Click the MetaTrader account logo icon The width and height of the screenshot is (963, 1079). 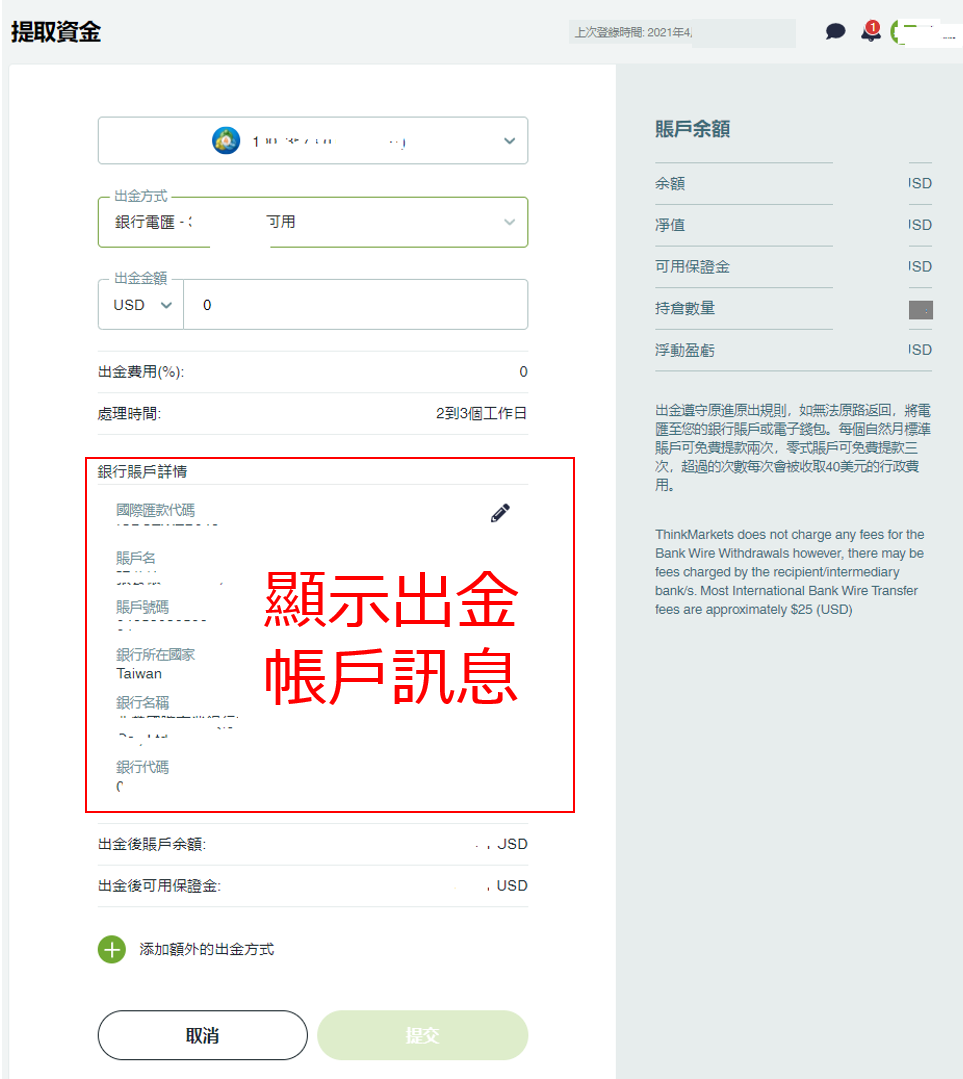[226, 140]
